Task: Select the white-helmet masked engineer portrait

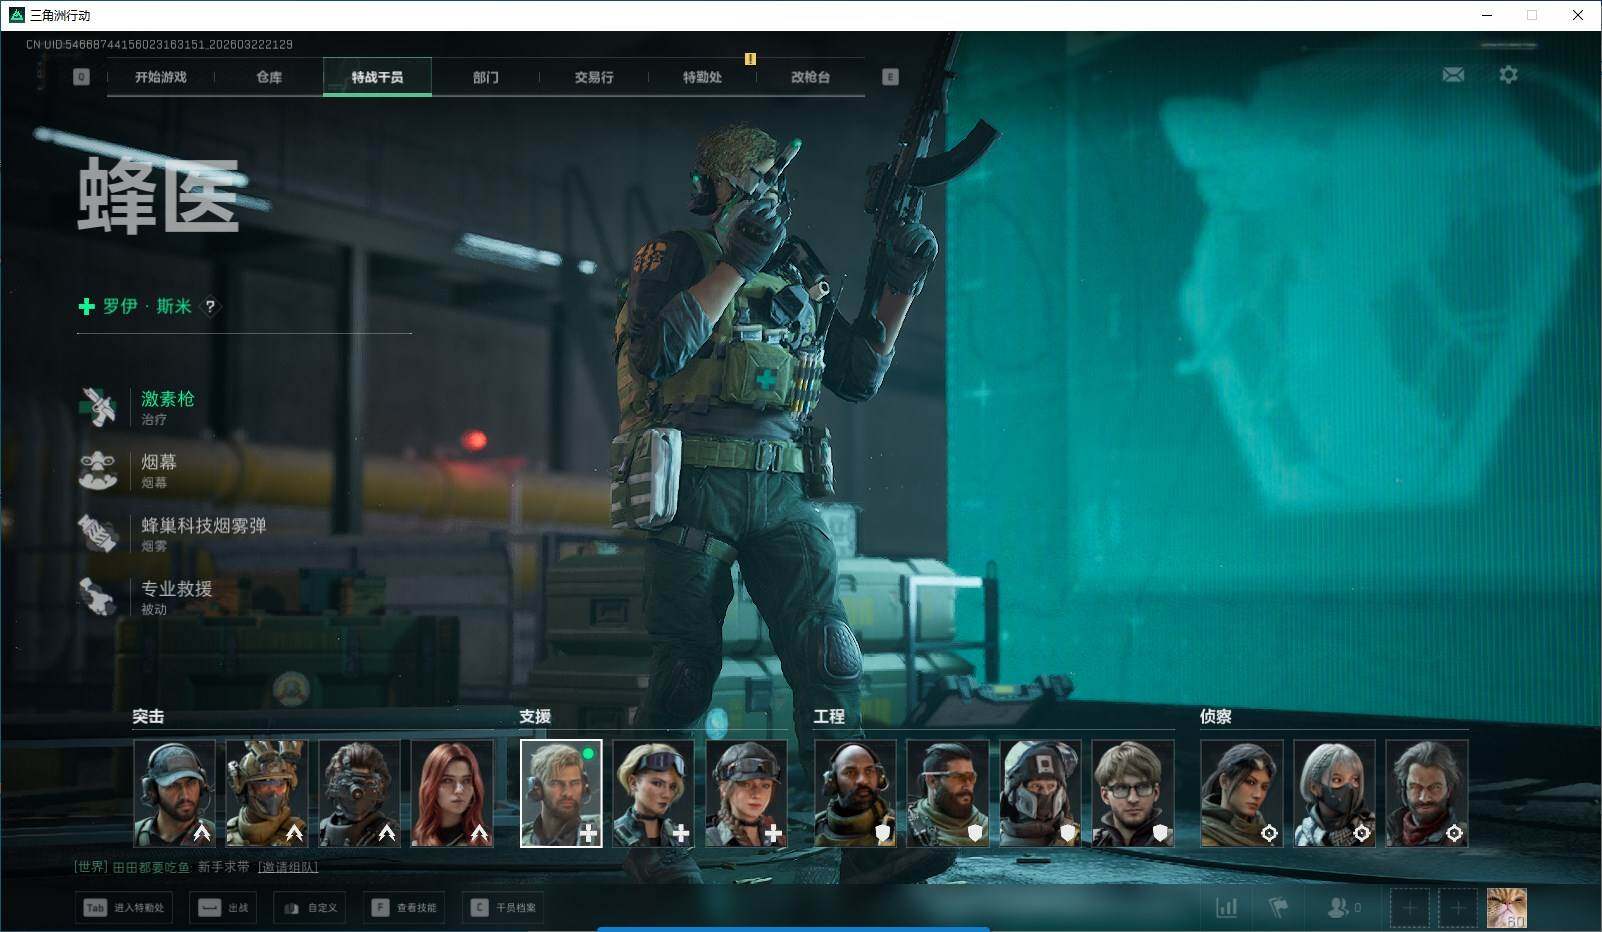Action: [1040, 793]
